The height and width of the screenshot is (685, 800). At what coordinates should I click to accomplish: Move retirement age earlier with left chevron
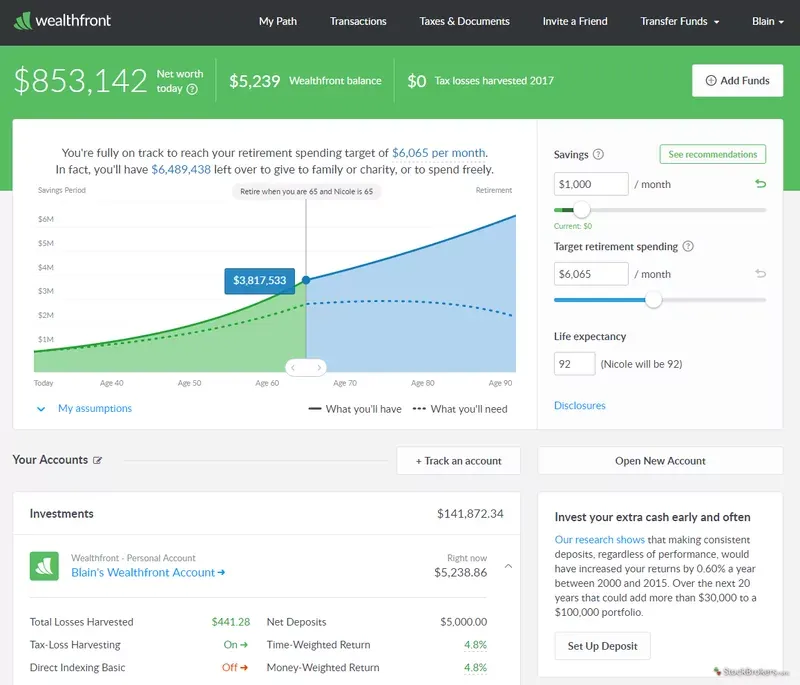coord(293,367)
